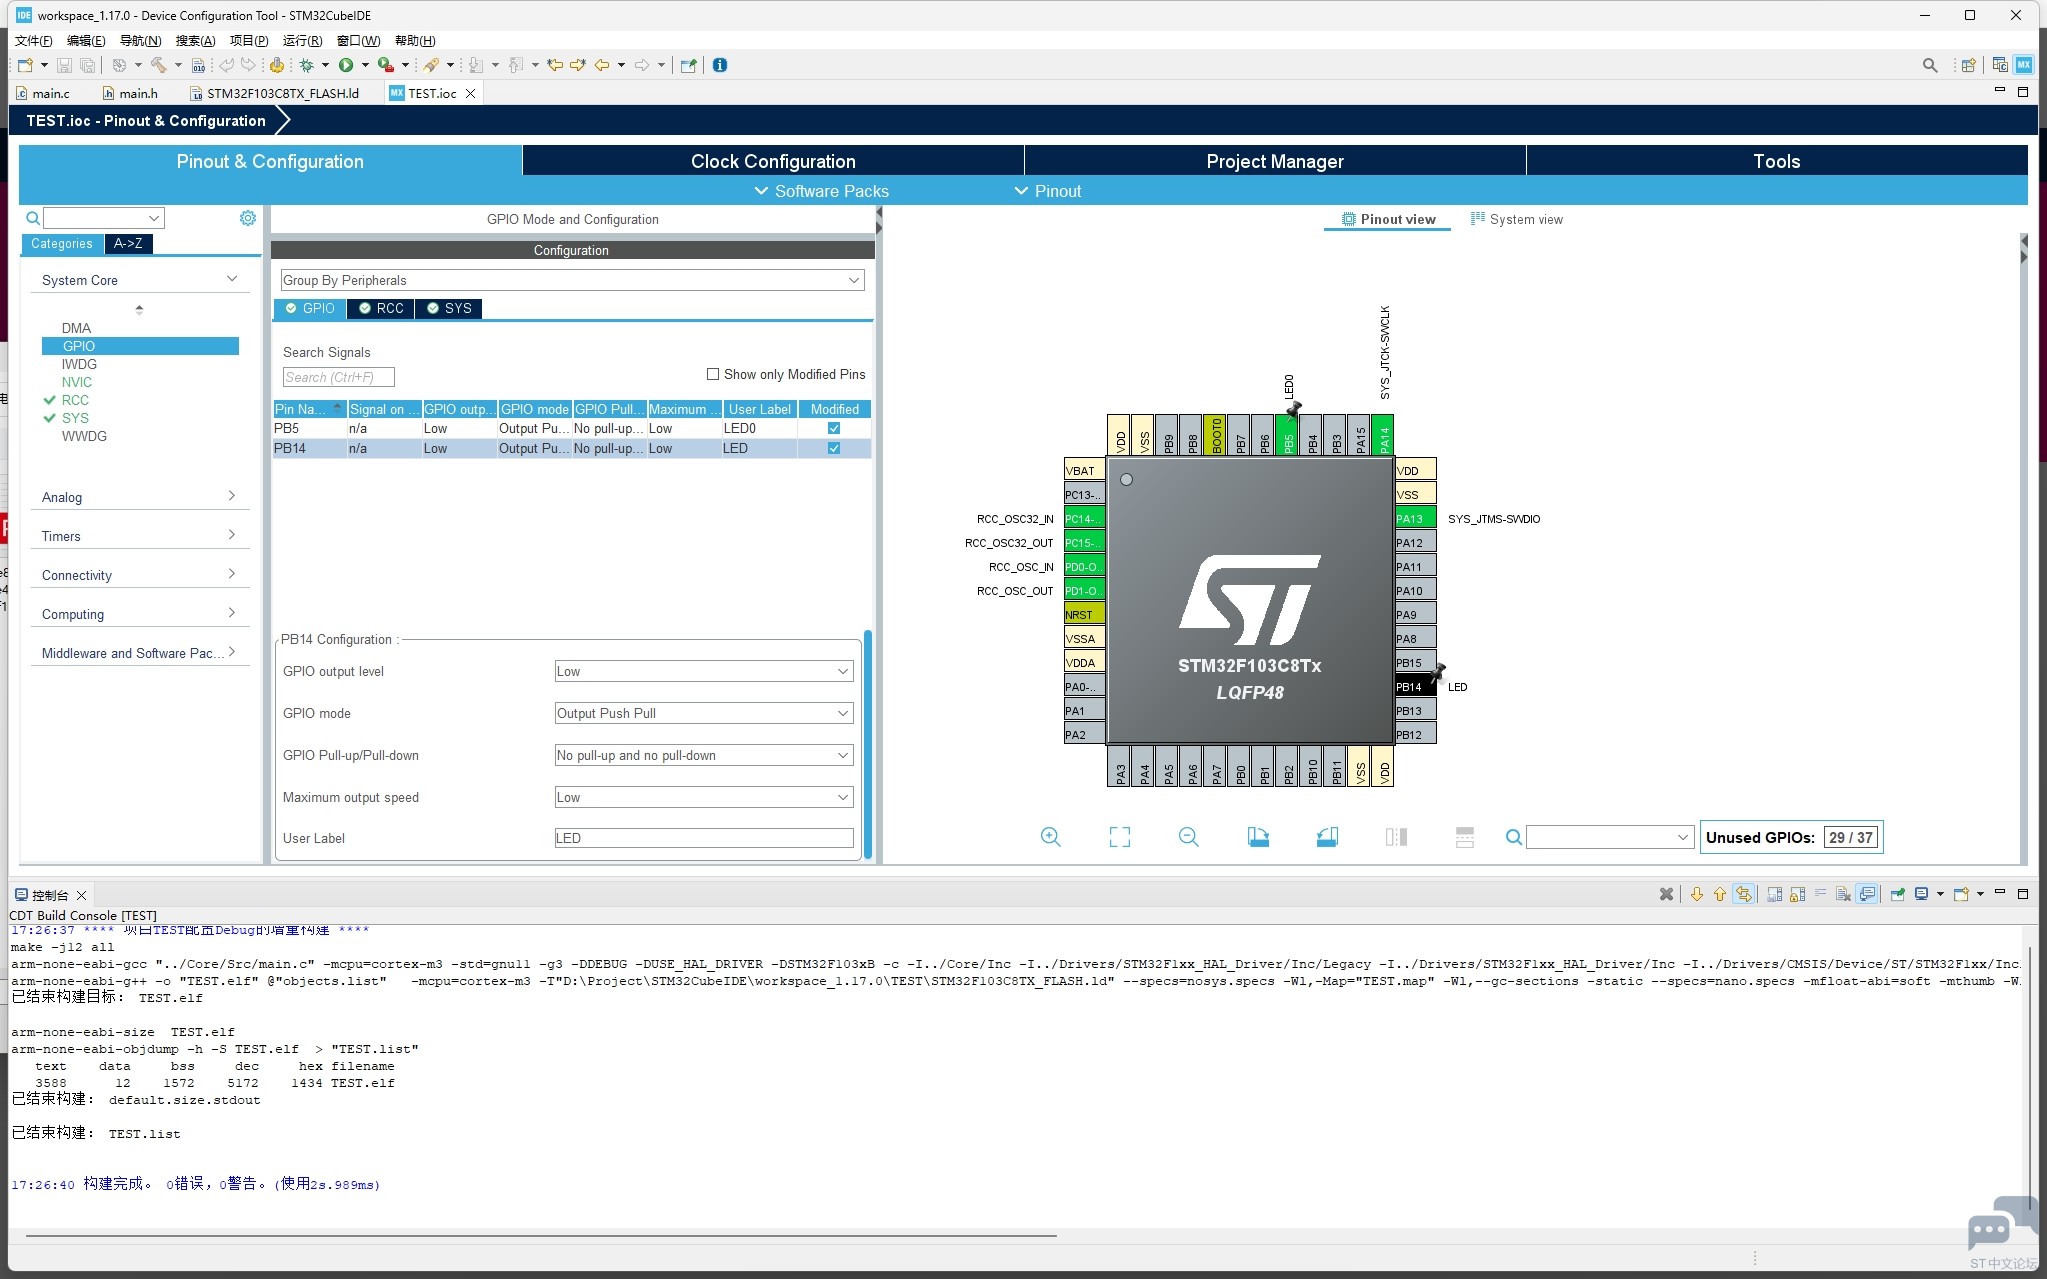Open the Pinout dropdown menu
This screenshot has height=1279, width=2047.
[x=1047, y=191]
